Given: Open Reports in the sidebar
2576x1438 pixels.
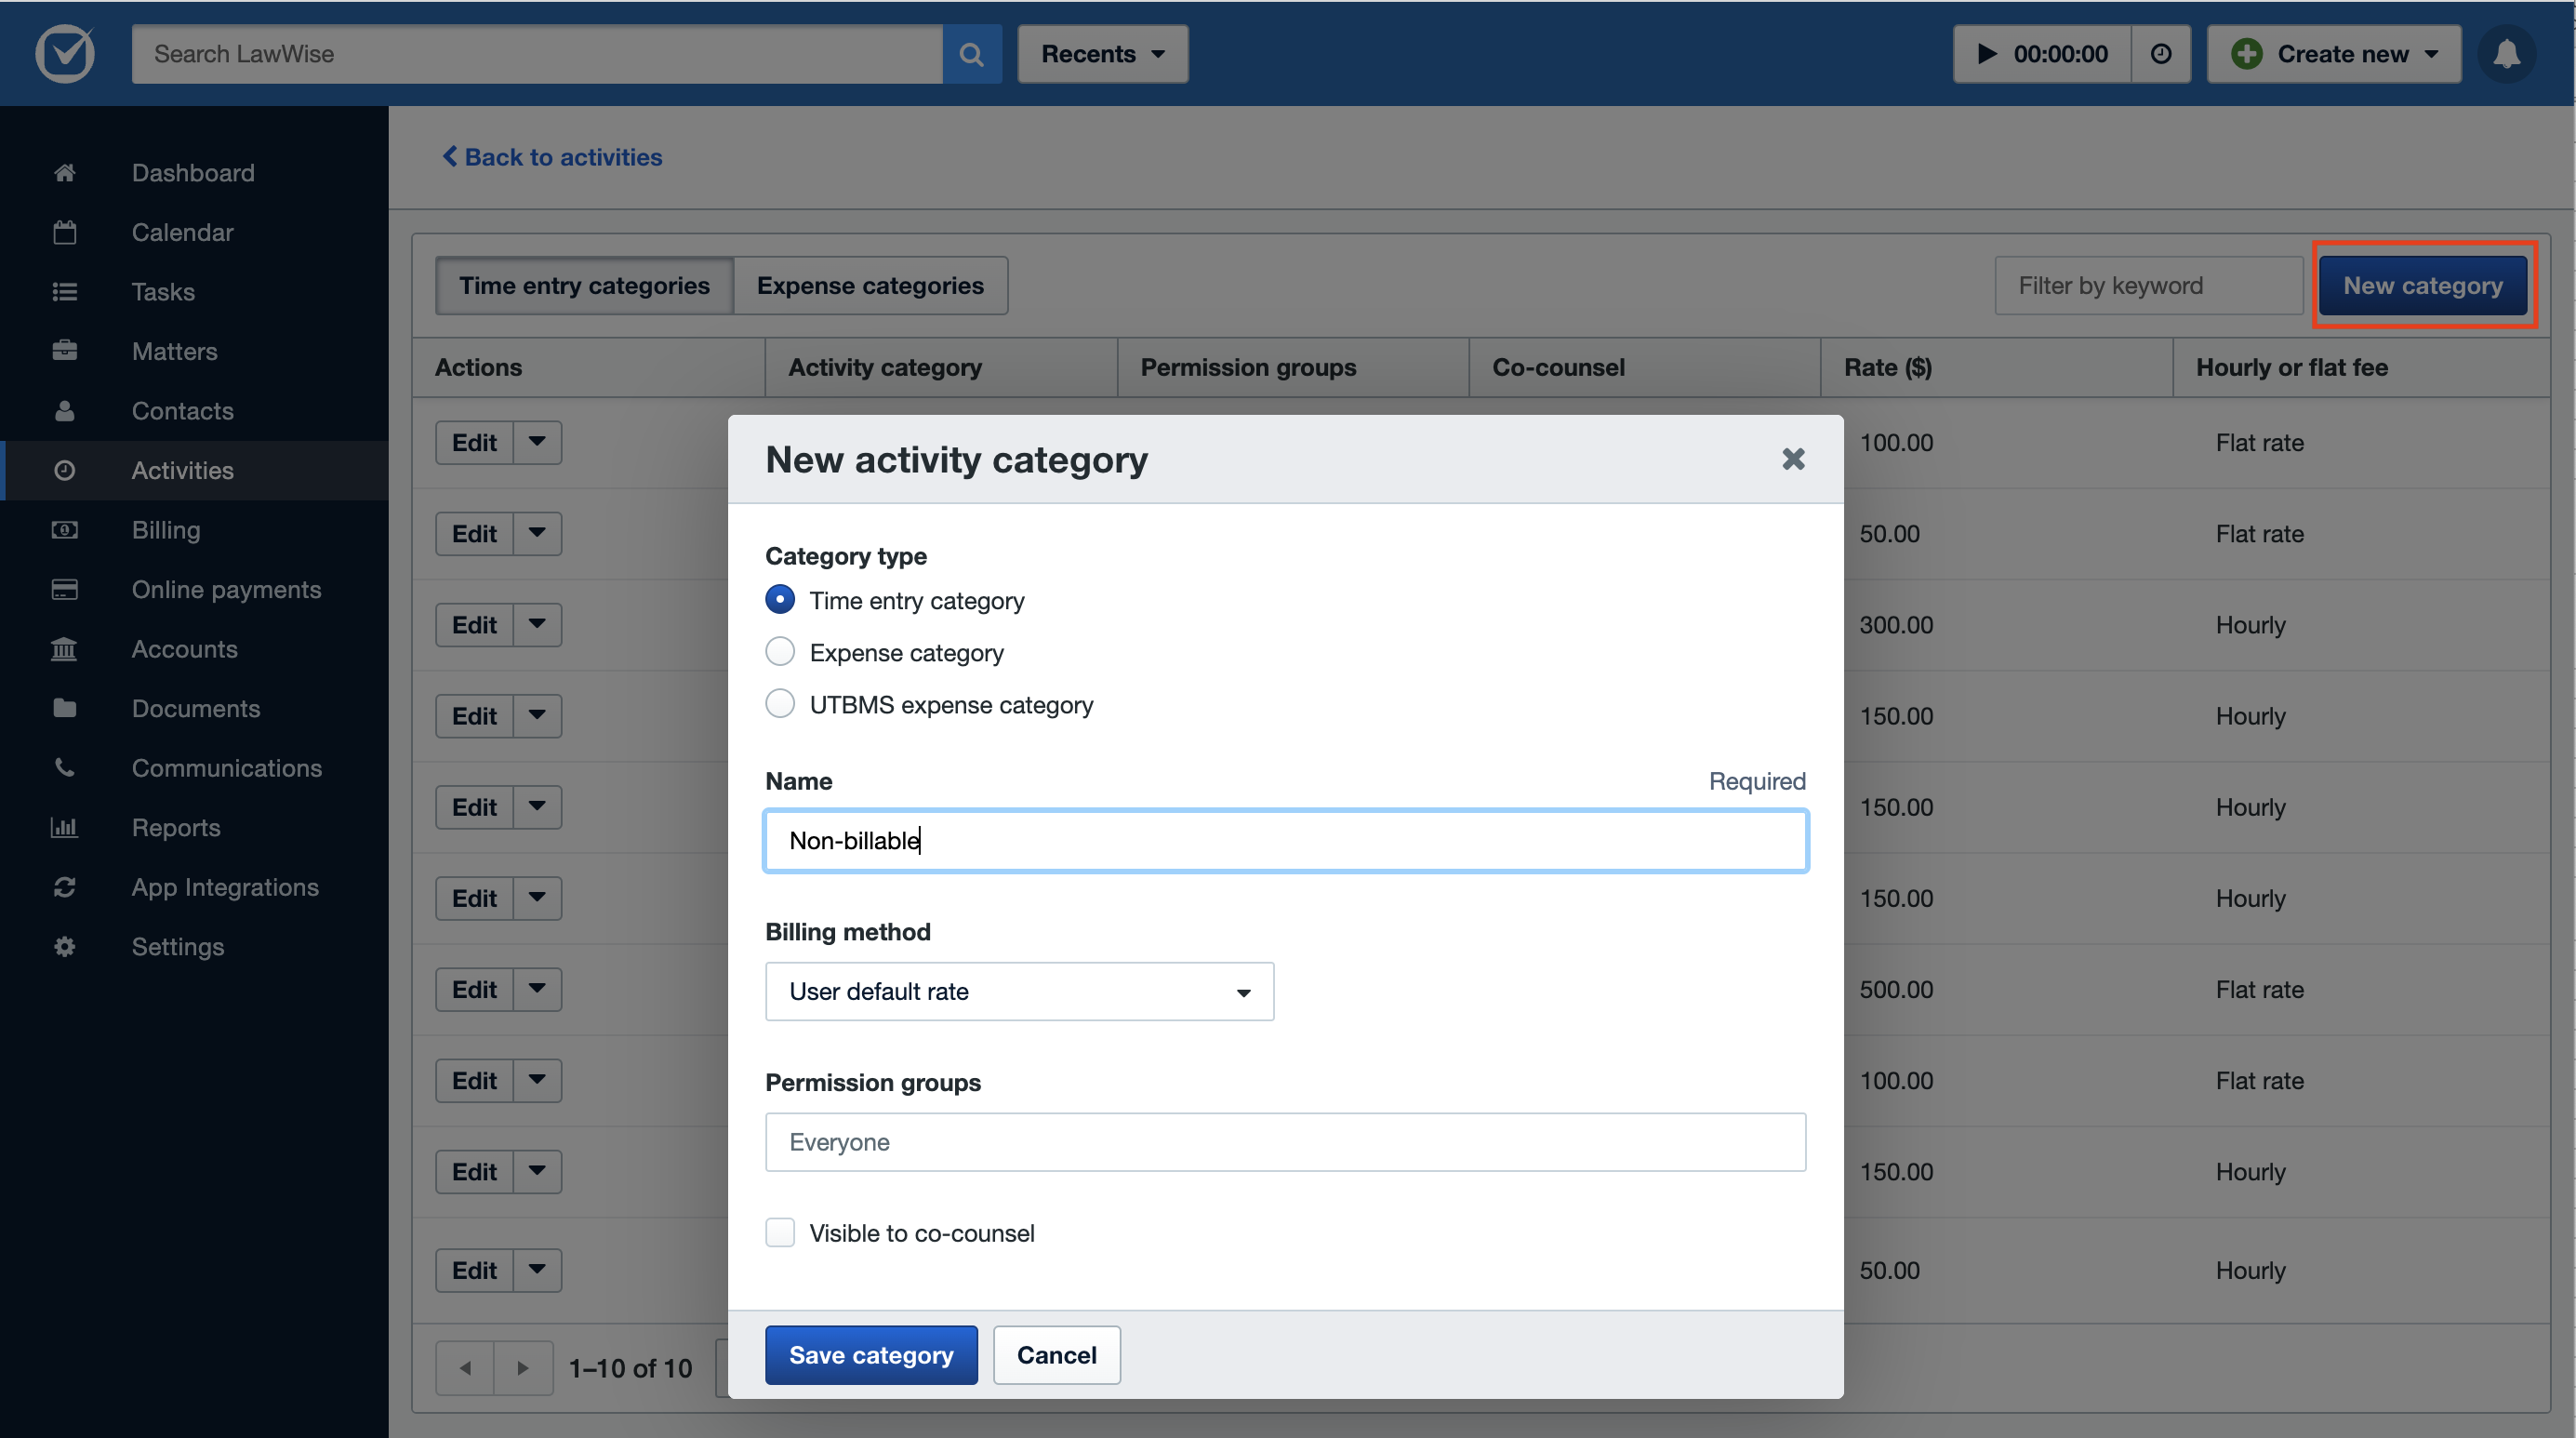Looking at the screenshot, I should click(176, 827).
